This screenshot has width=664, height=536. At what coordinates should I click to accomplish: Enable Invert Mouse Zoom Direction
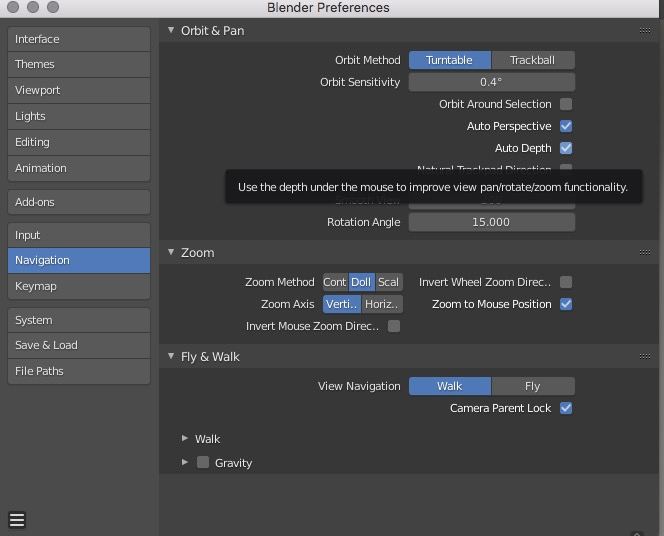(394, 326)
